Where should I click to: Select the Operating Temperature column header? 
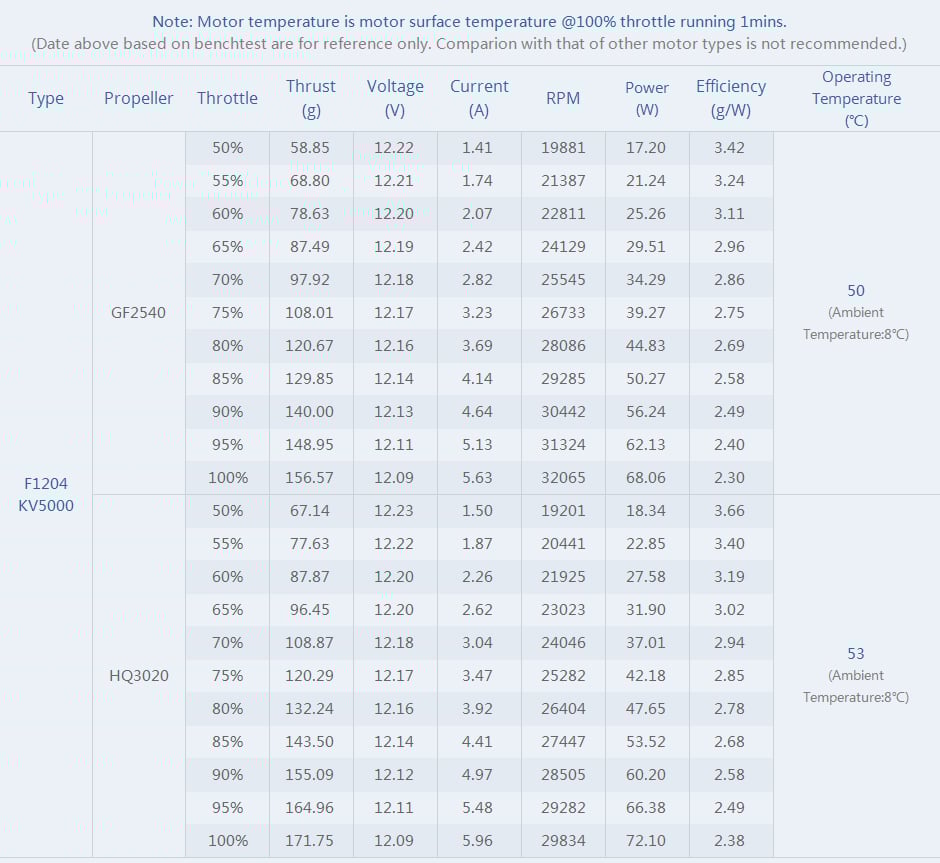(856, 98)
